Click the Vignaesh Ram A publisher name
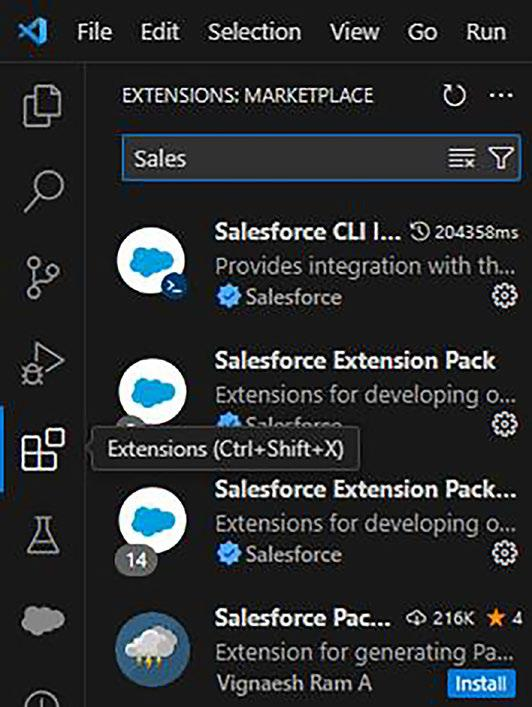 pyautogui.click(x=294, y=683)
